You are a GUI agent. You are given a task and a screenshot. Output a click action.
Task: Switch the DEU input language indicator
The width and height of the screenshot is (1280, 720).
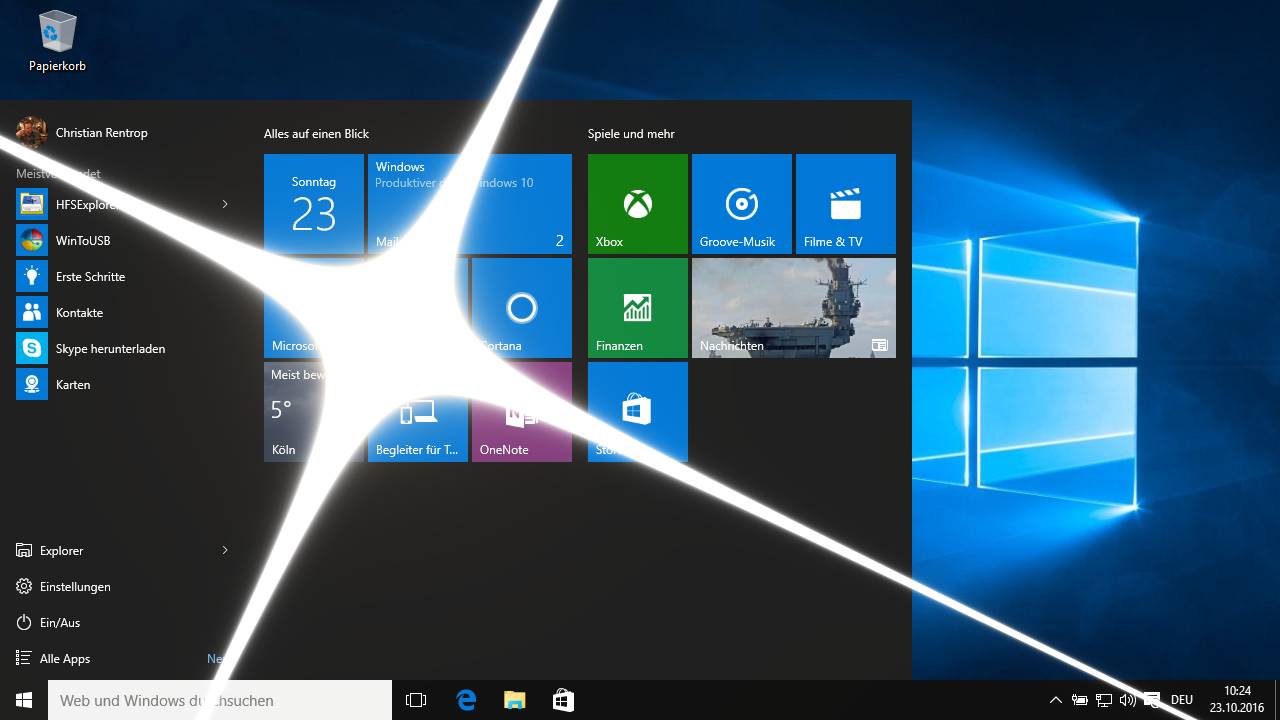click(x=1182, y=700)
